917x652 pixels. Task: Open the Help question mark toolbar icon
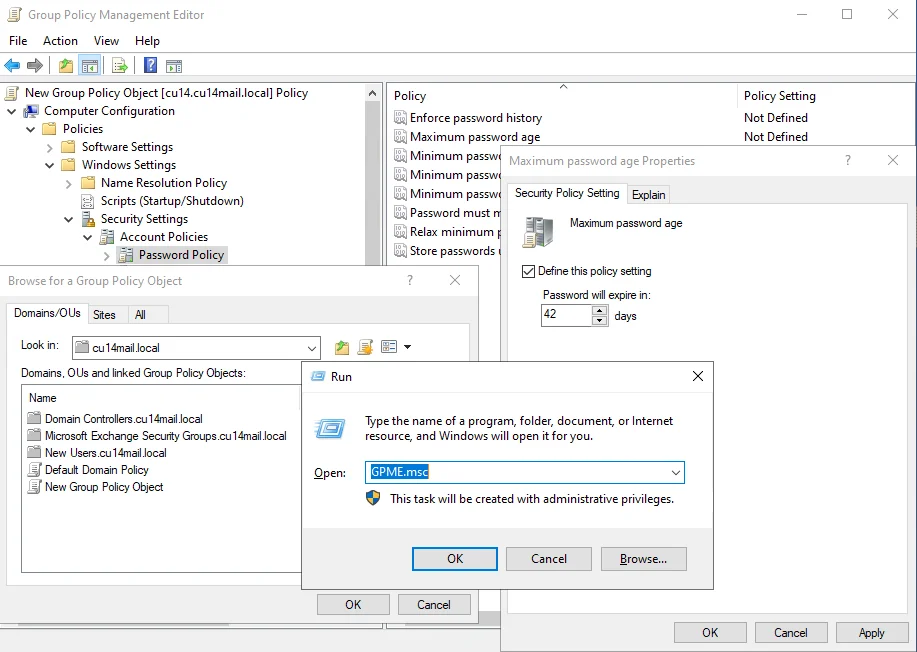coord(150,65)
